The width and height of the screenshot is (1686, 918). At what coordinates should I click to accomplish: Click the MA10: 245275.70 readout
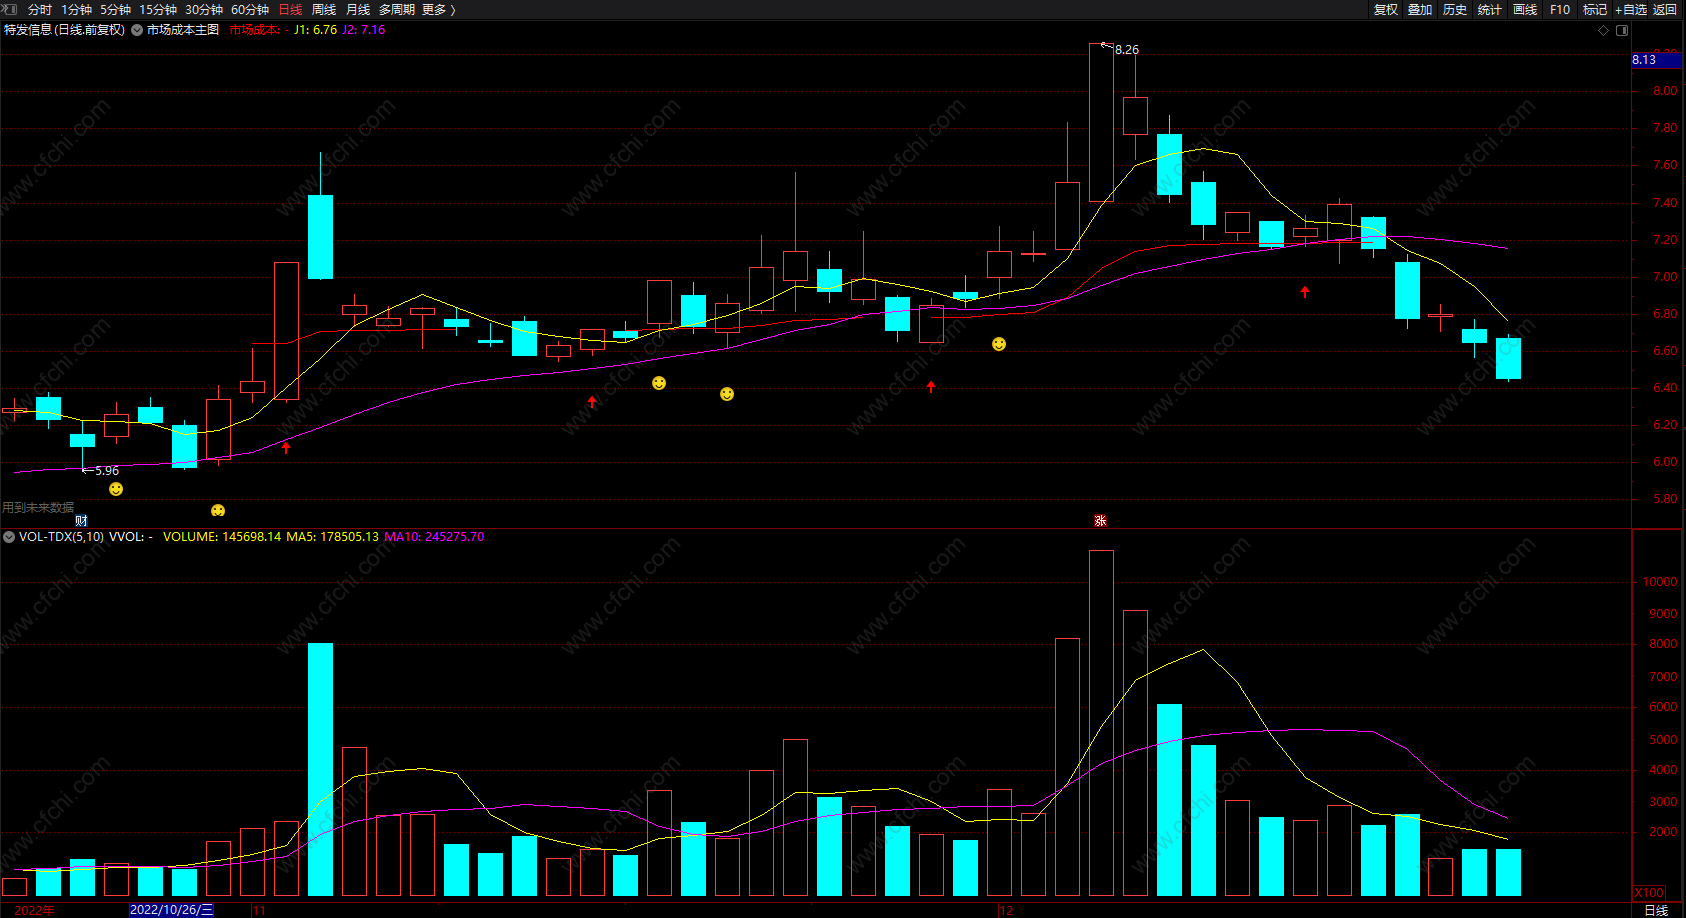click(x=434, y=537)
